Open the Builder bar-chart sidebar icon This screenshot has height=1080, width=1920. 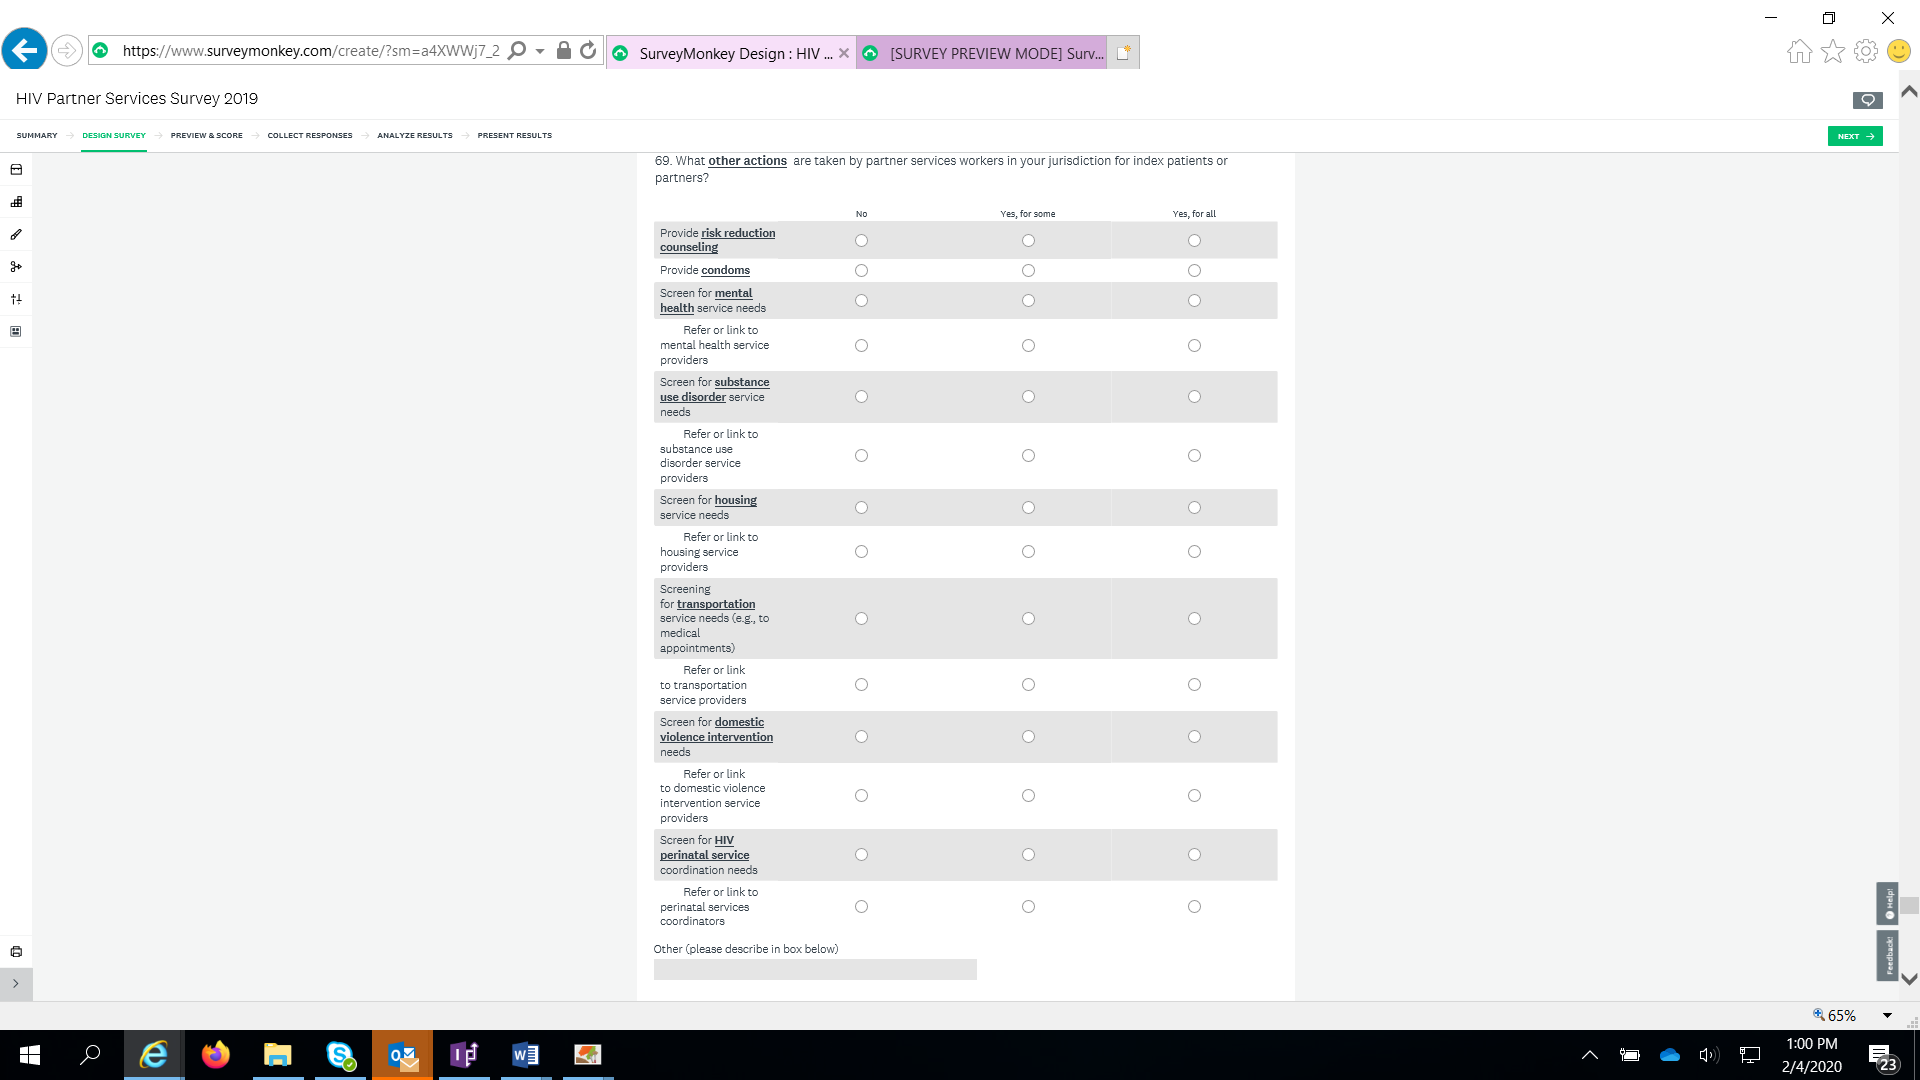(x=16, y=202)
